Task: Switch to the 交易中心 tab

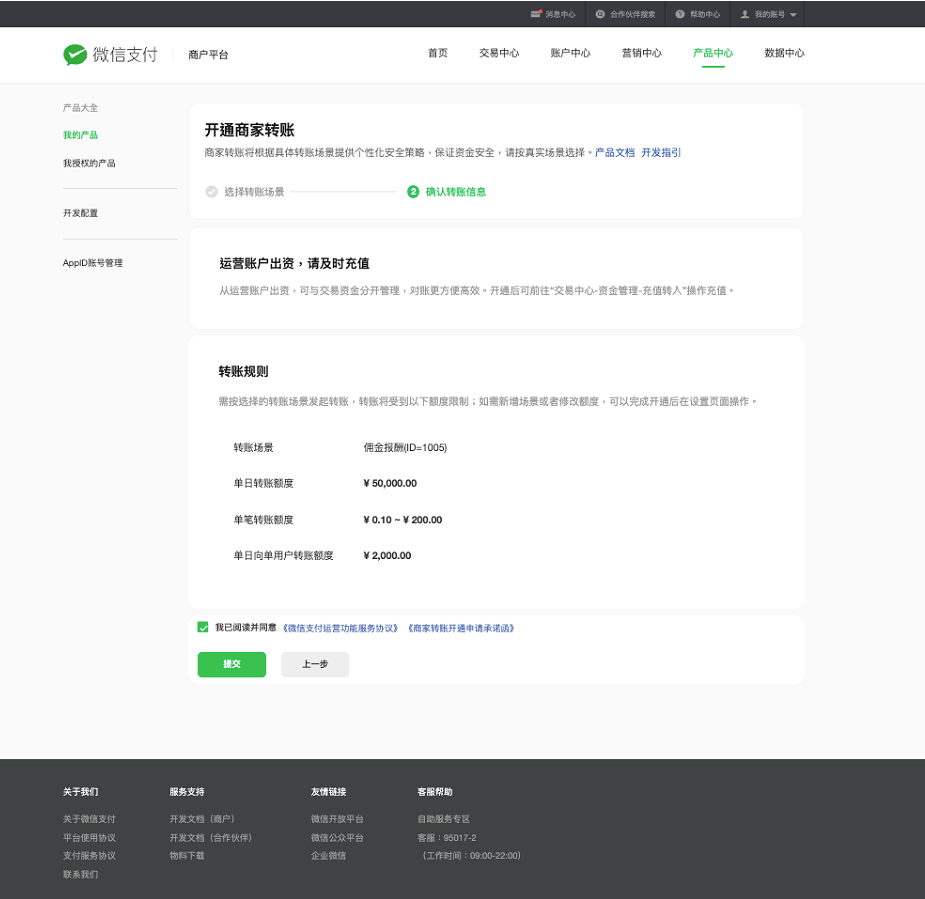Action: [x=499, y=54]
